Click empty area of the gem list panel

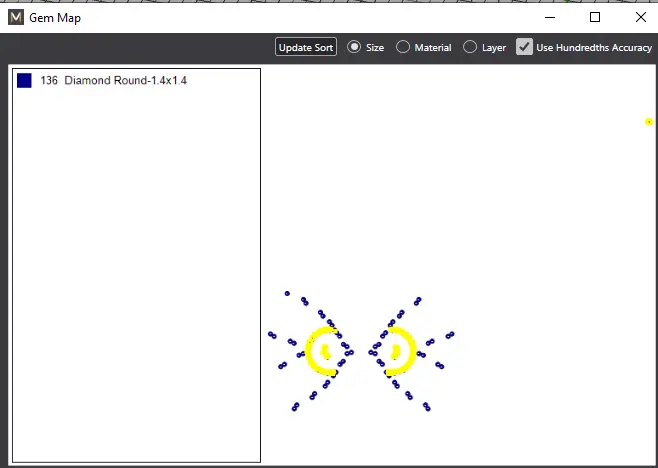coord(135,280)
